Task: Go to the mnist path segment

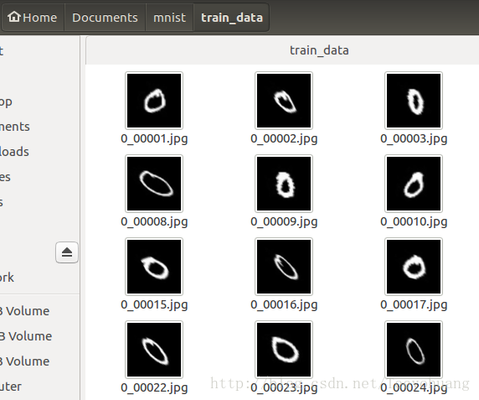Action: coord(169,18)
